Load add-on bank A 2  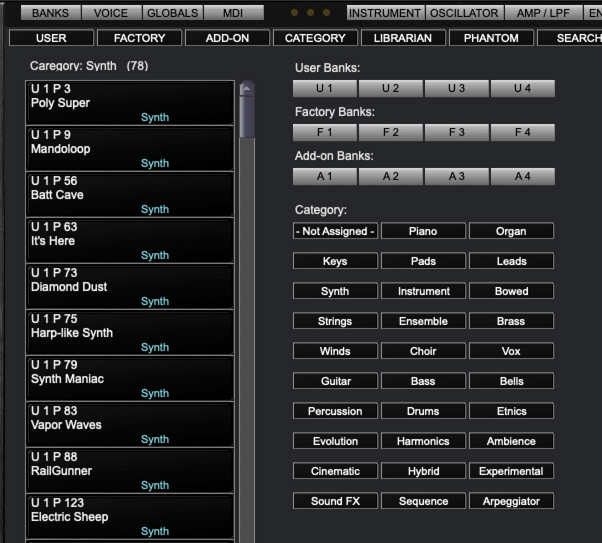pos(390,176)
